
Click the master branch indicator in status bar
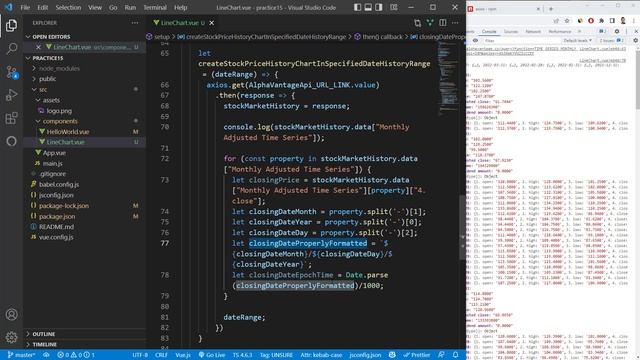(x=22, y=355)
